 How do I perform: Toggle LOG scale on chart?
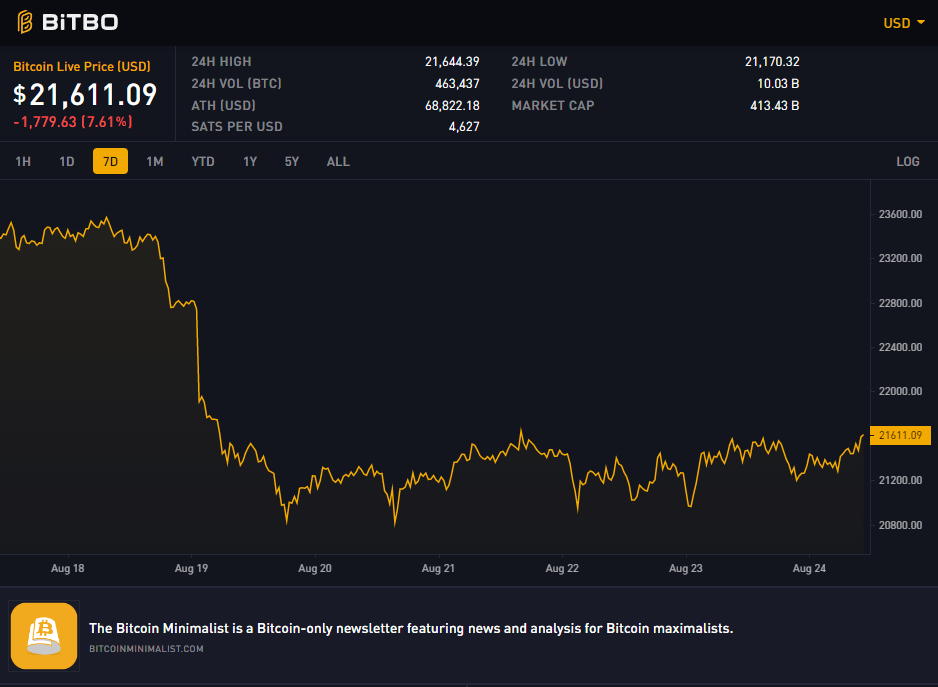point(907,162)
